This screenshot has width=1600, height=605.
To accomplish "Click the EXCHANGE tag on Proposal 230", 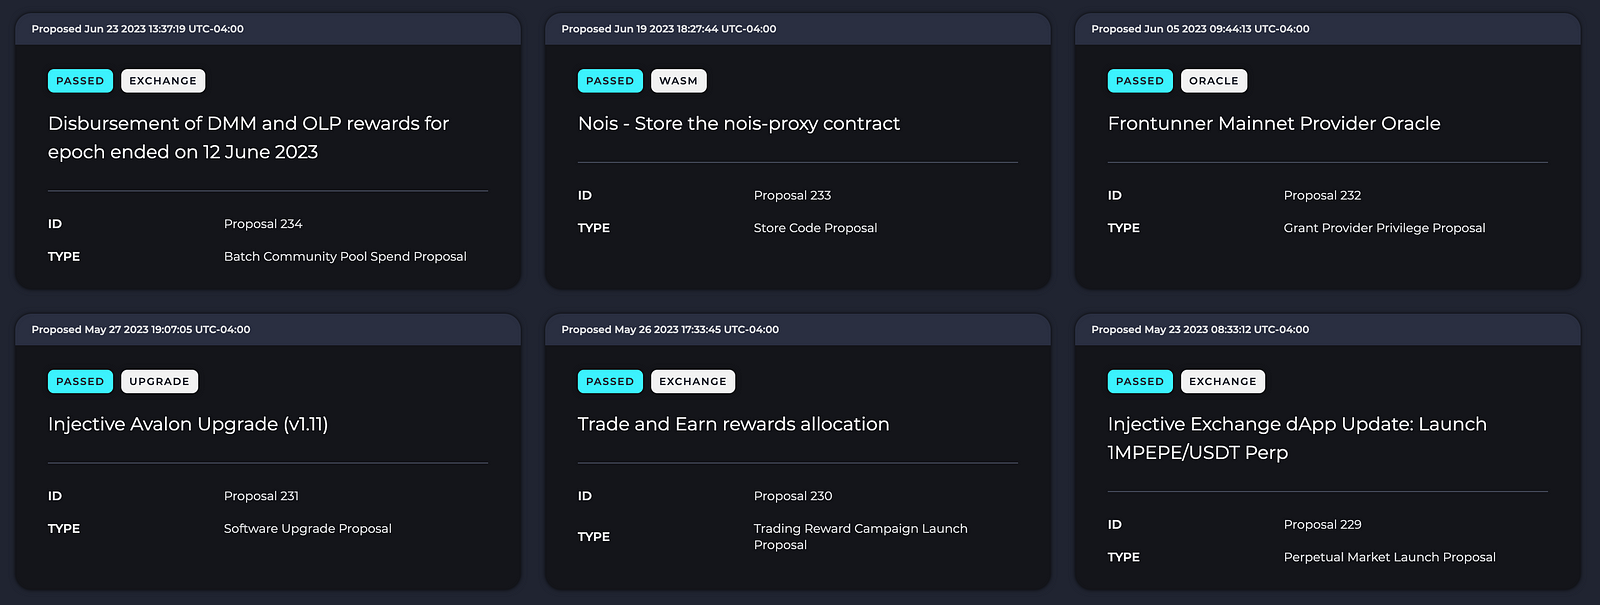I will coord(692,381).
